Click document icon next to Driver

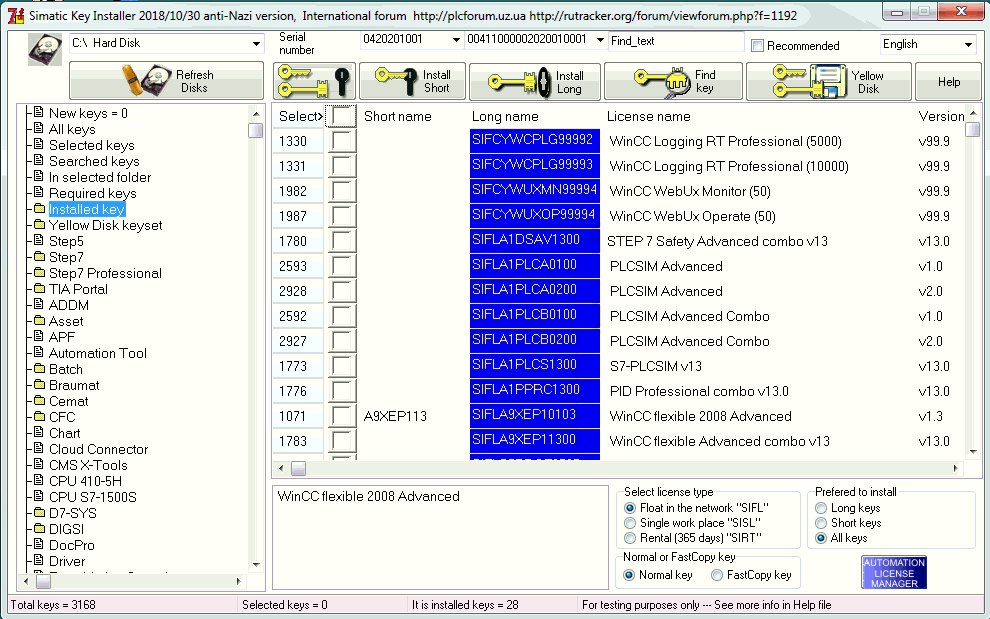[39, 560]
